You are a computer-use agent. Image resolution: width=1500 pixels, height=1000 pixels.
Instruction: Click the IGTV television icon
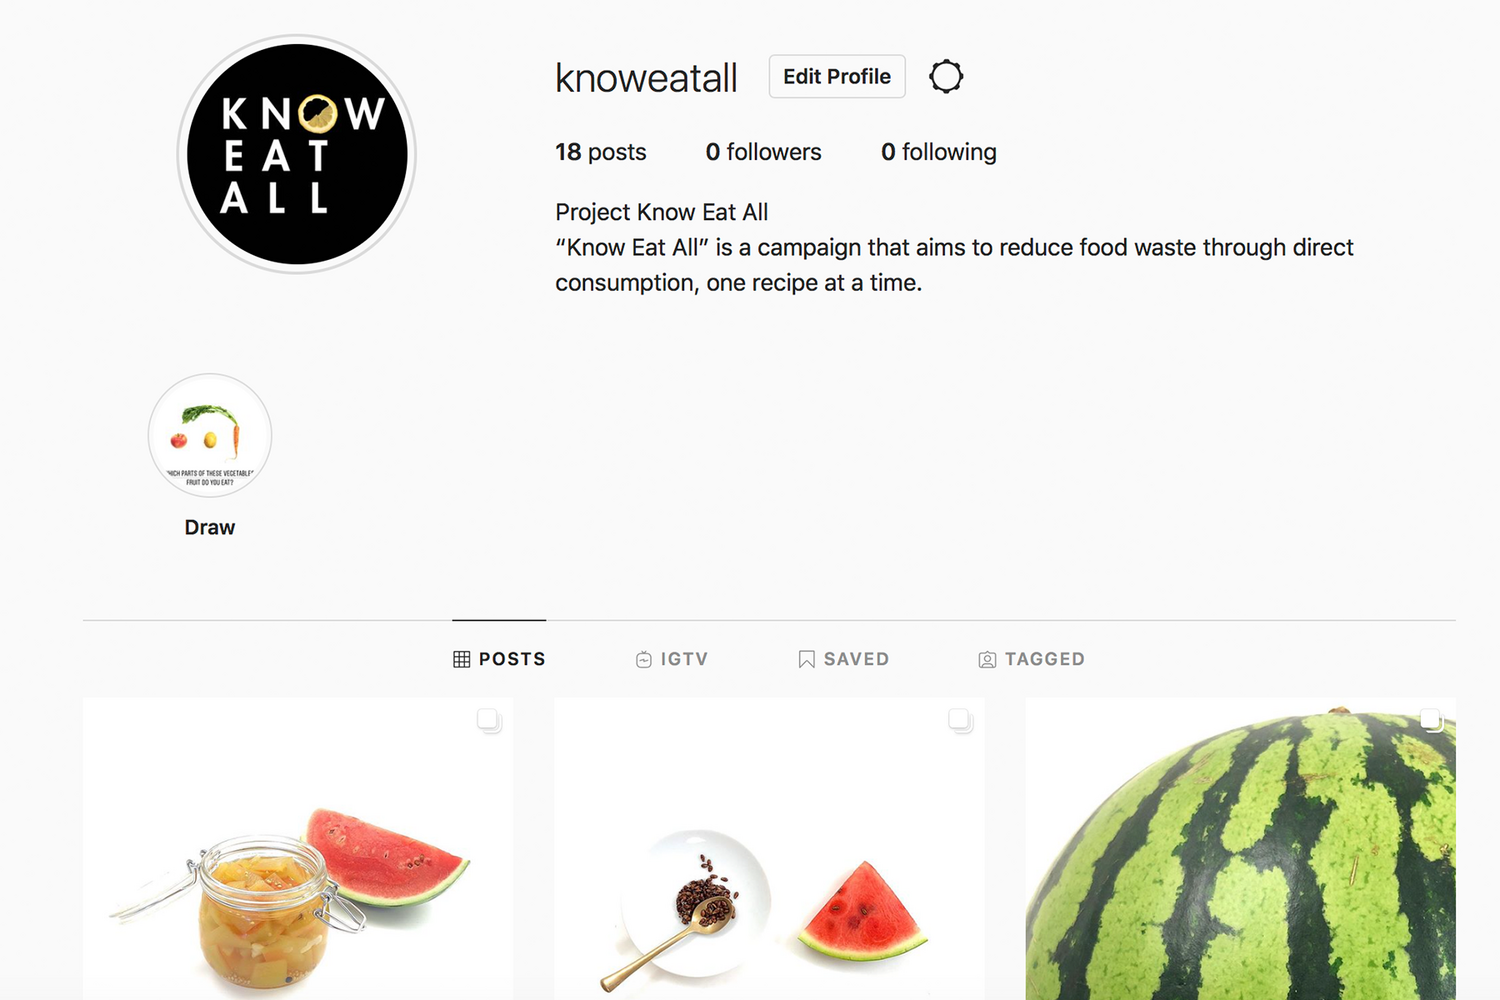[x=644, y=659]
